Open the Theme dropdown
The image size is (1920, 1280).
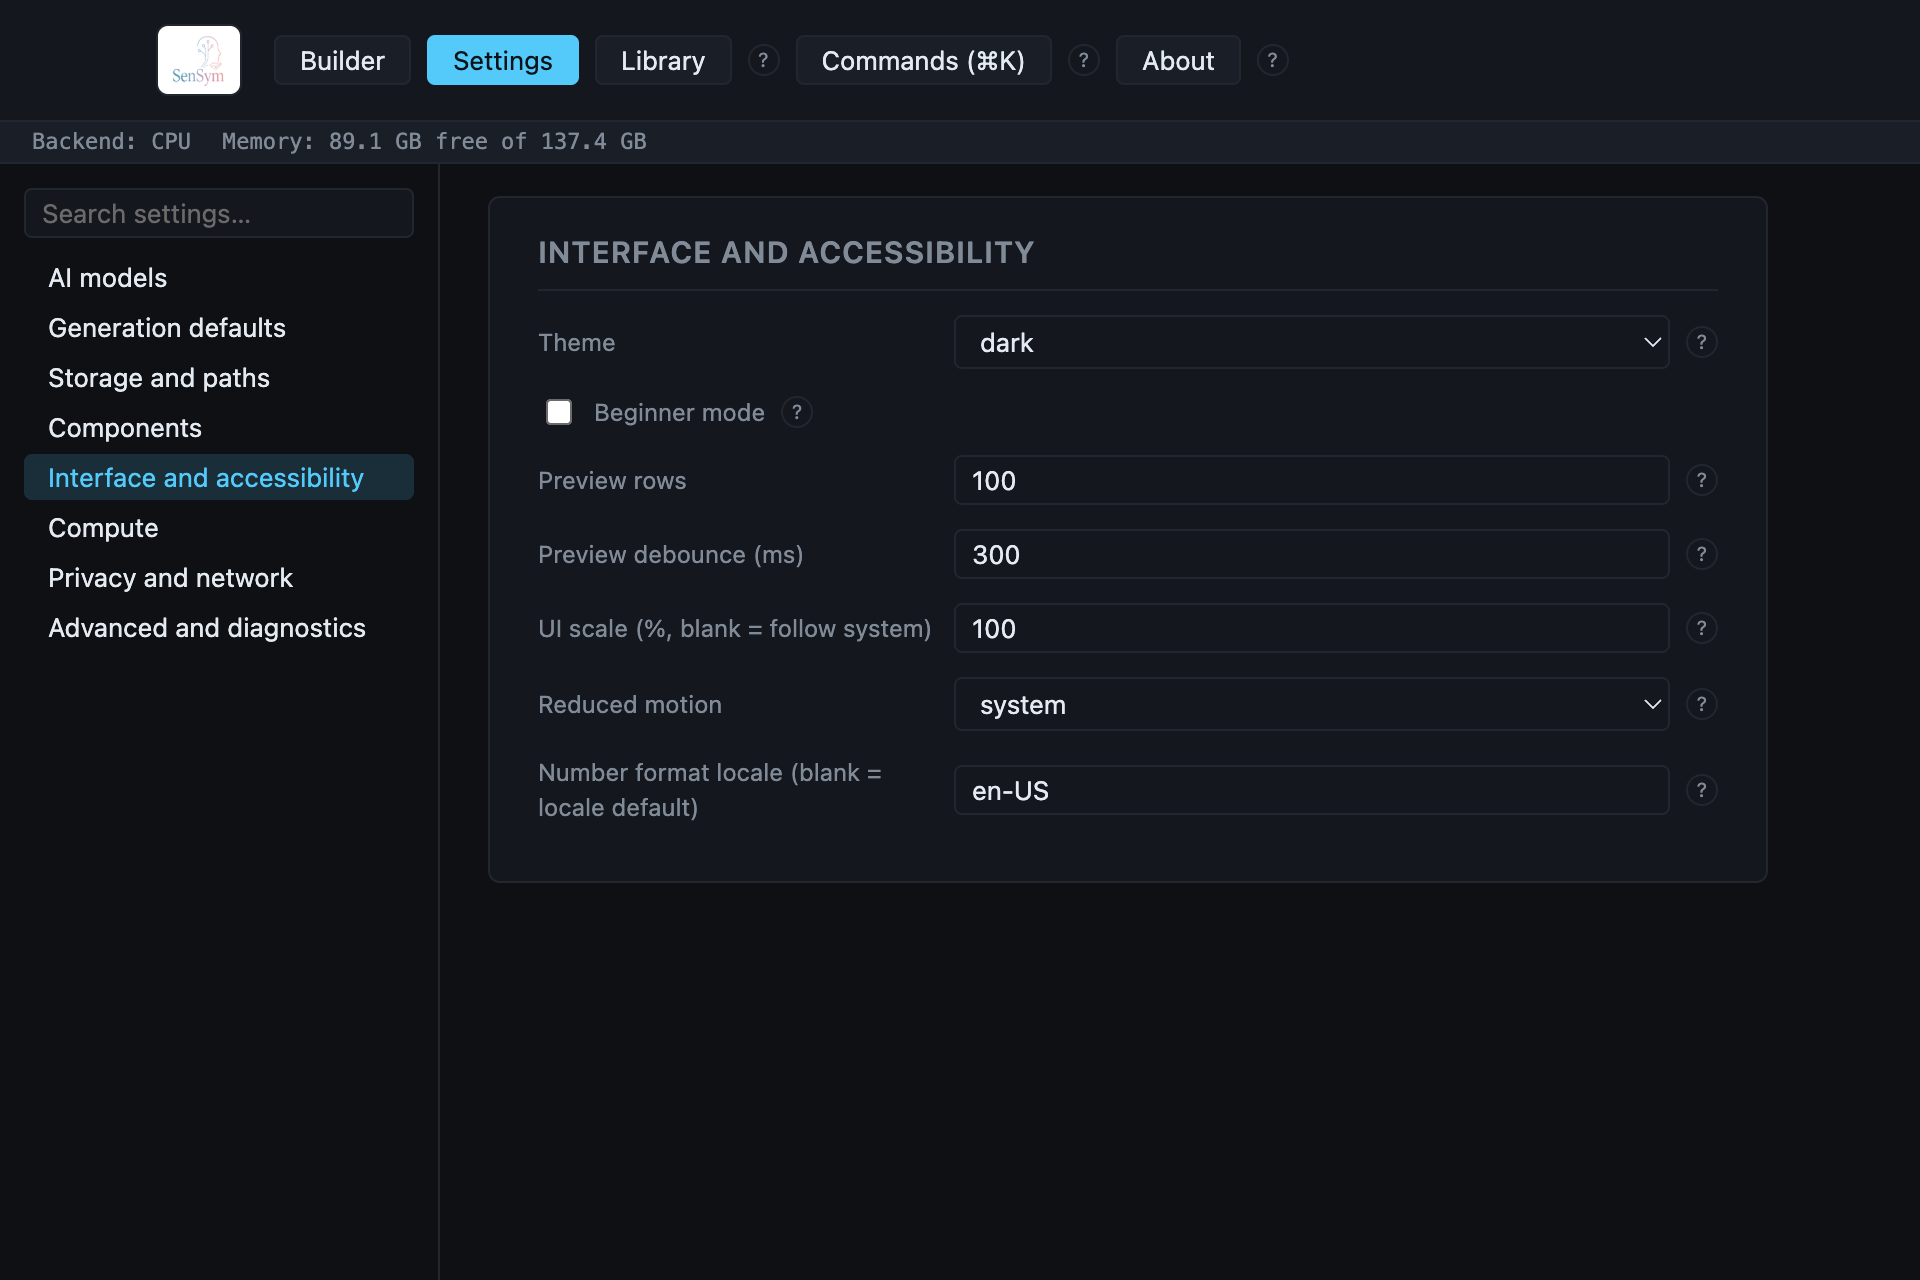click(1311, 342)
